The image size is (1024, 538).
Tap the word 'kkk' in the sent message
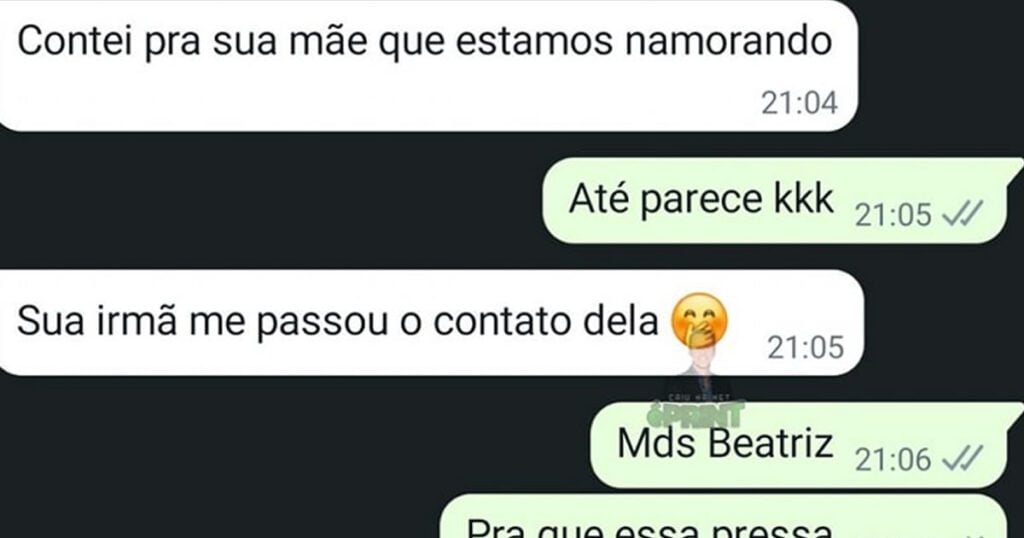point(803,198)
